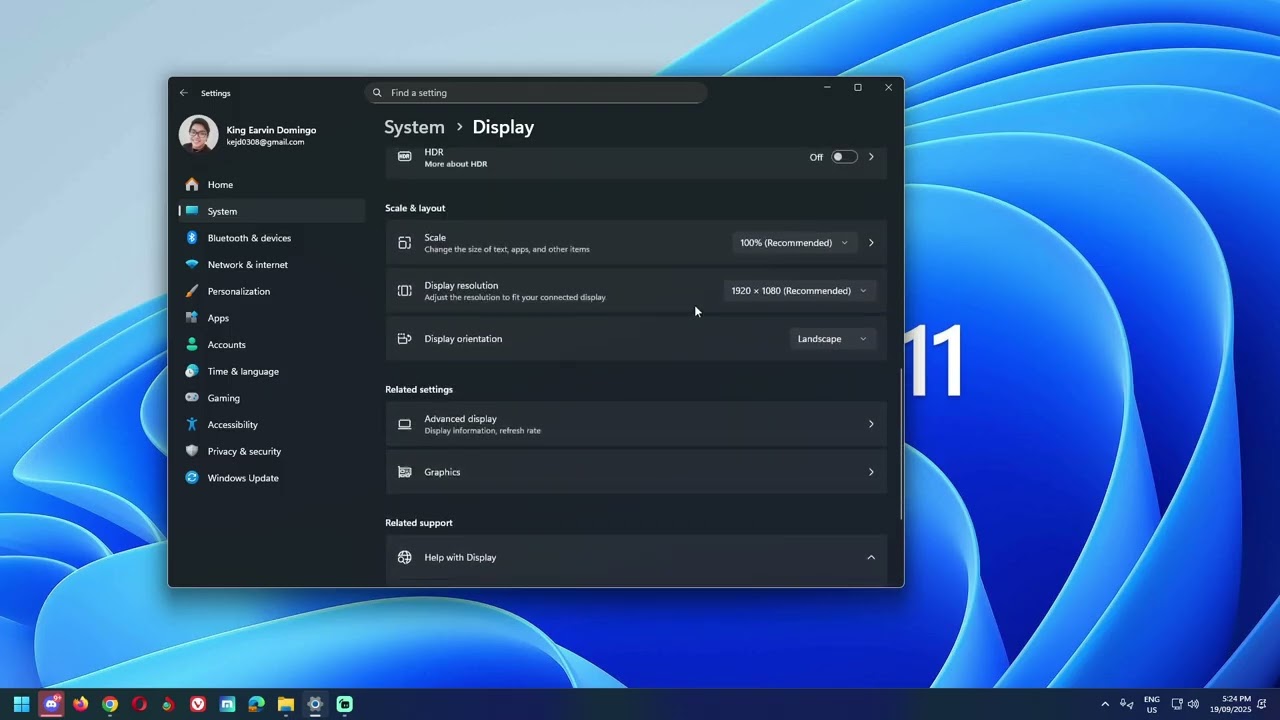This screenshot has width=1280, height=720.
Task: Click the Settings back arrow
Action: click(x=183, y=93)
